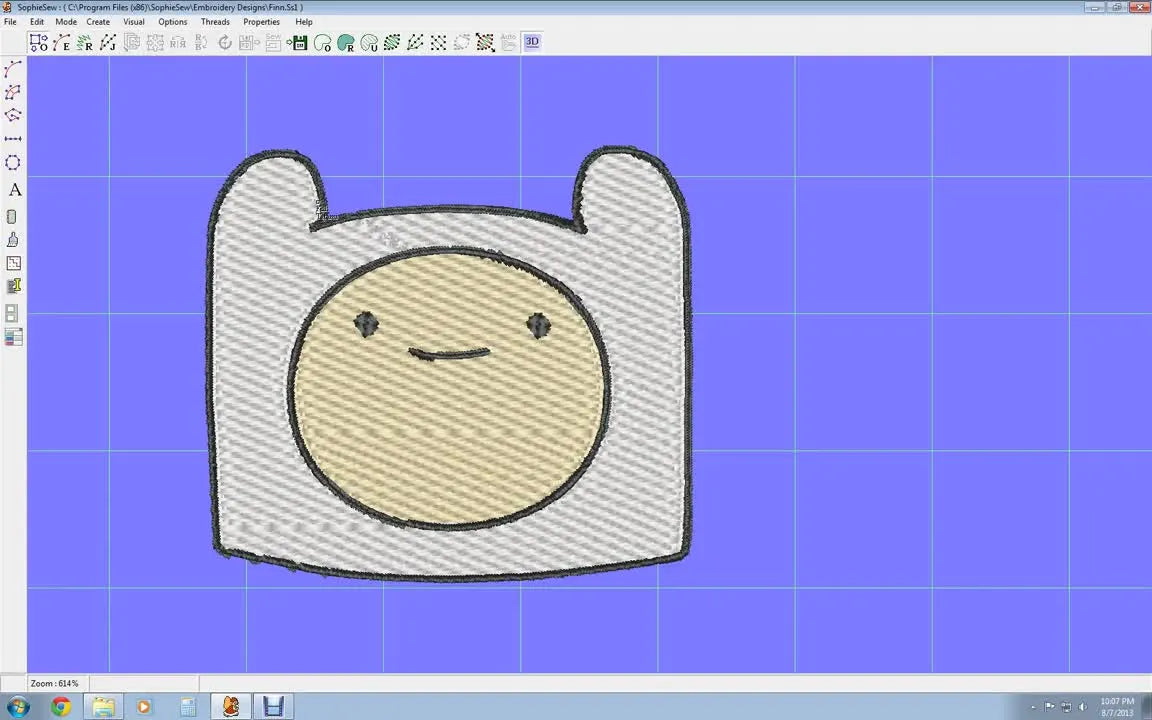
Task: Open the Threads menu
Action: point(215,22)
